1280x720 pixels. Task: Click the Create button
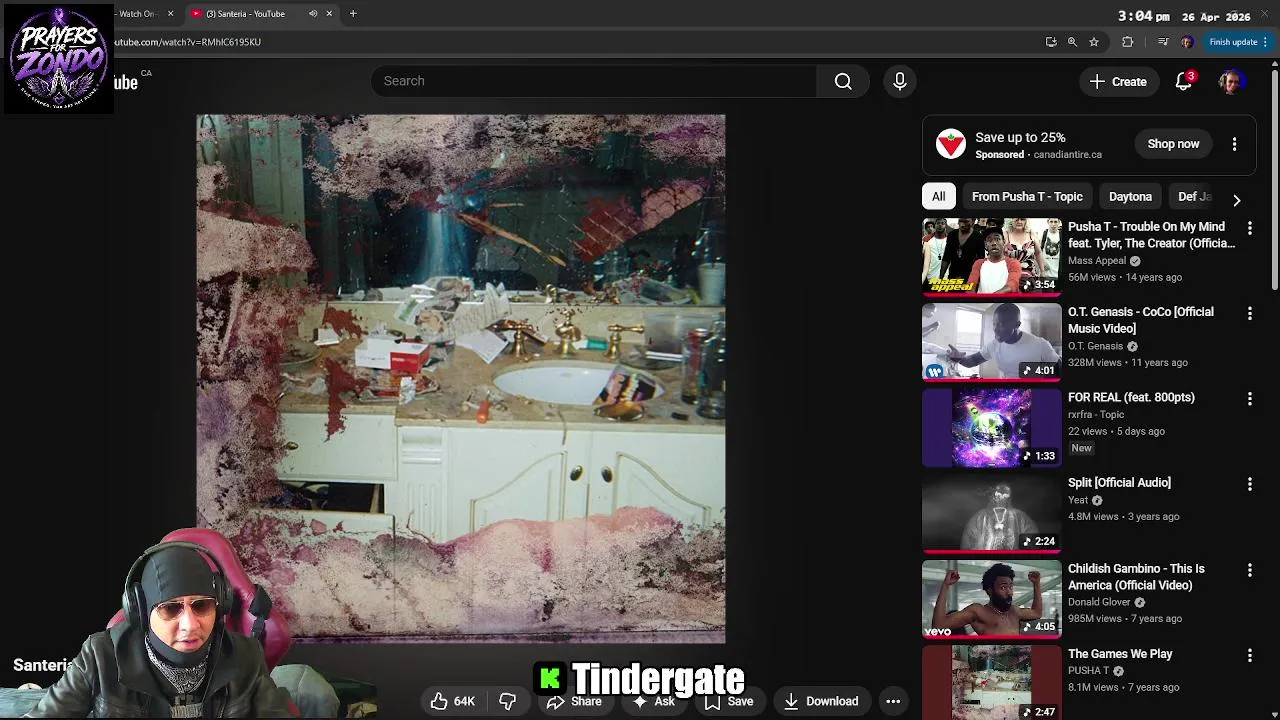click(1118, 82)
